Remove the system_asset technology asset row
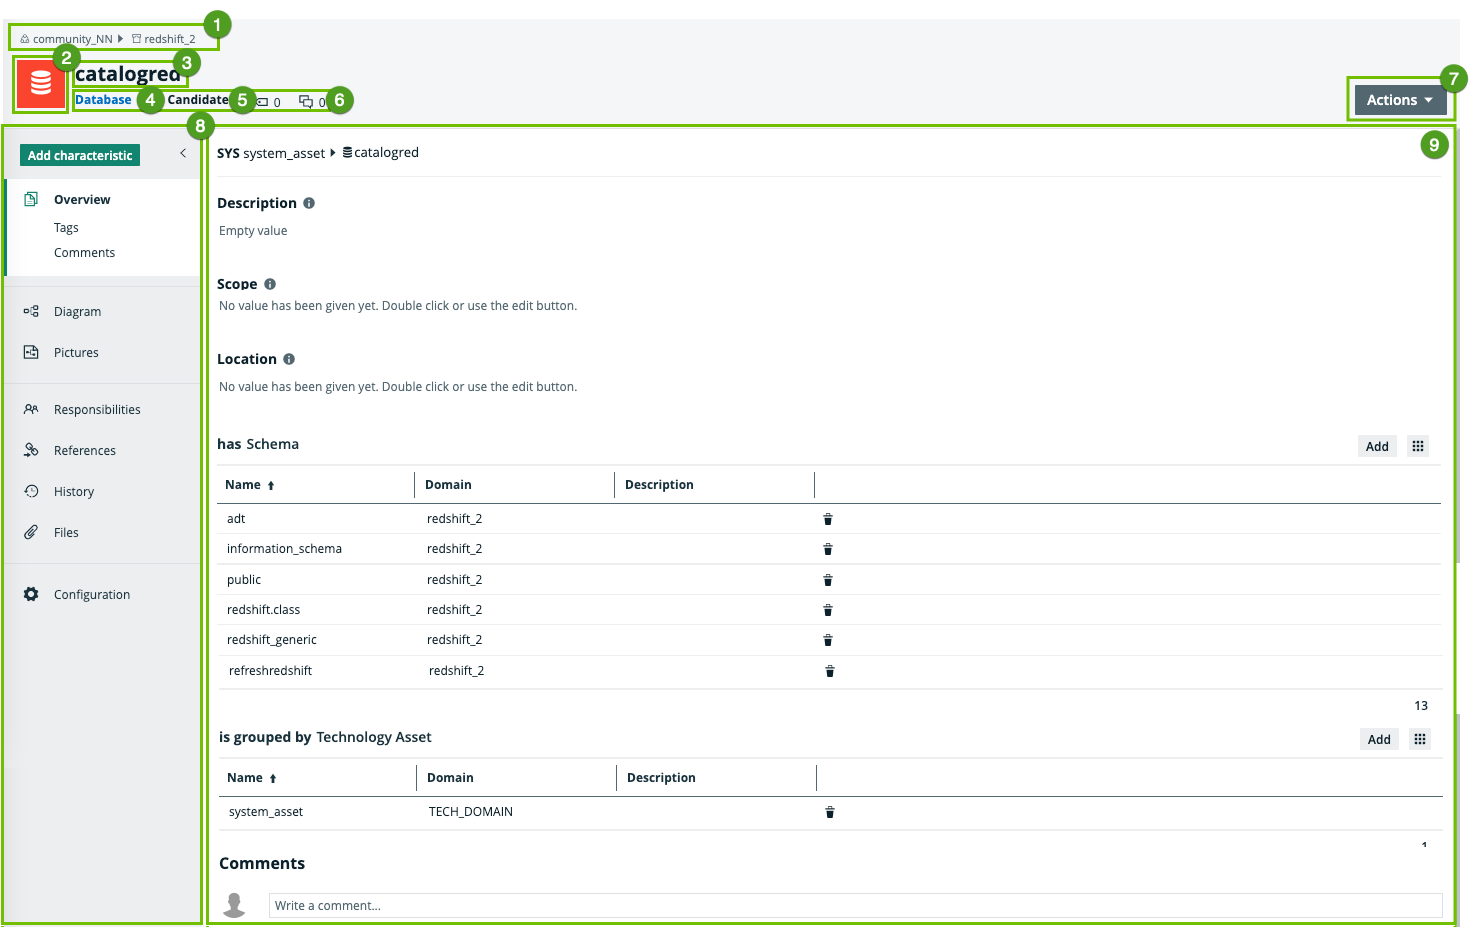Viewport: 1470px width, 927px height. [829, 812]
